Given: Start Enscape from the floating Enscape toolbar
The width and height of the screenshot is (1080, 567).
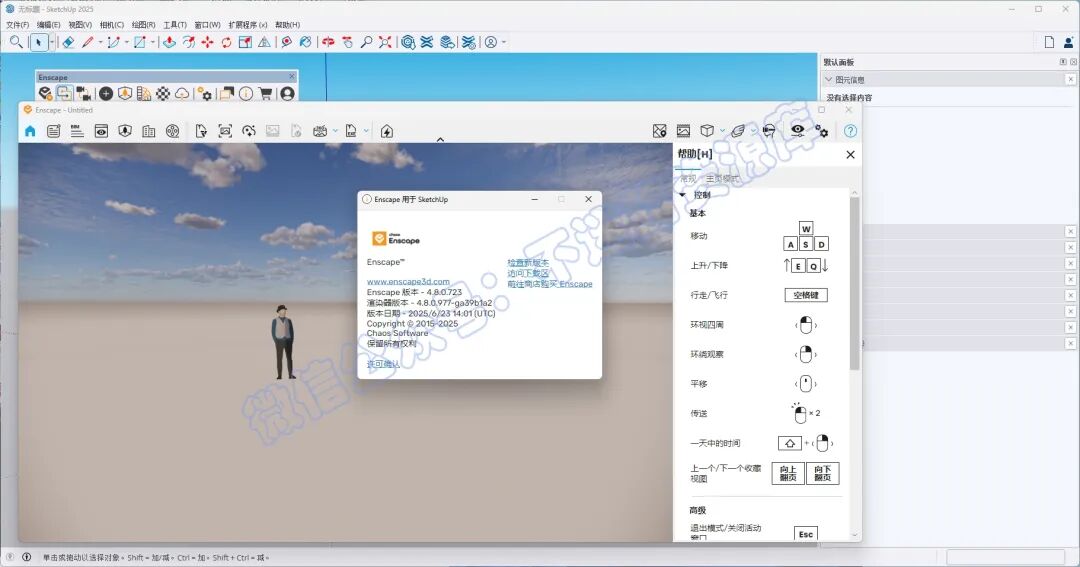Looking at the screenshot, I should [x=45, y=93].
